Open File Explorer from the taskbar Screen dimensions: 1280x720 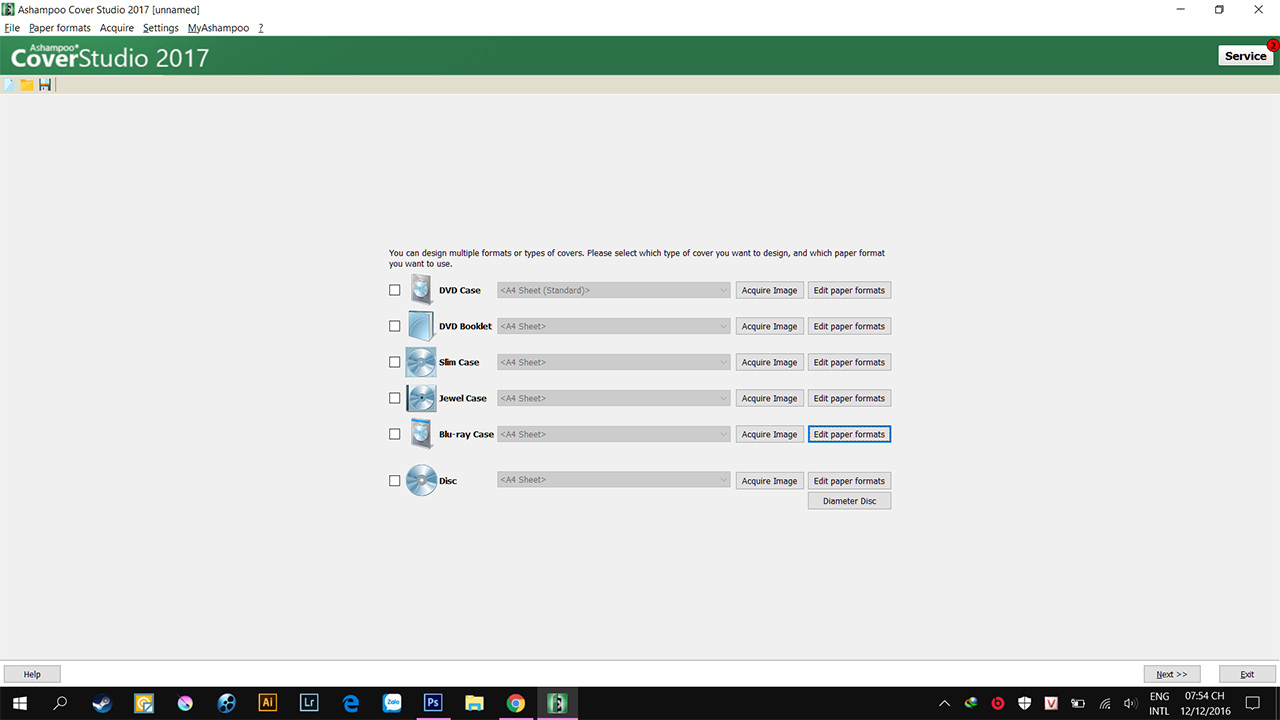pos(474,703)
